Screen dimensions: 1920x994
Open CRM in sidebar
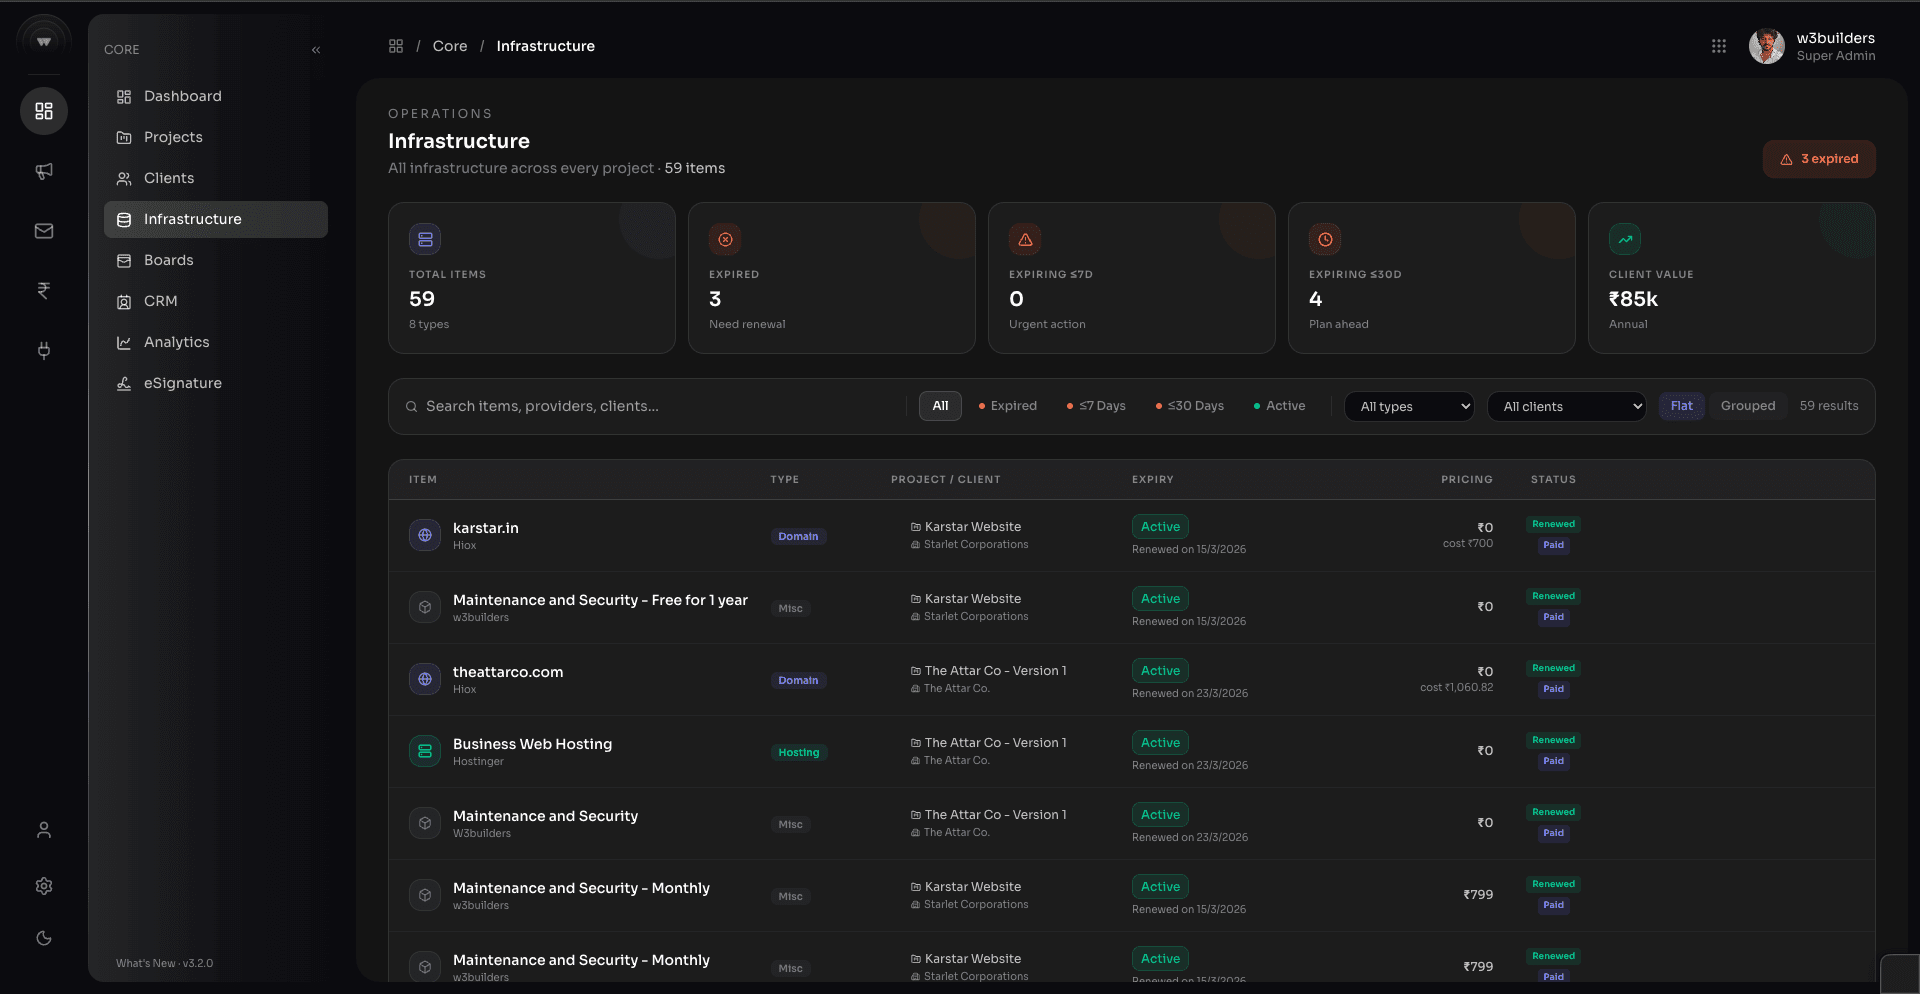point(216,301)
